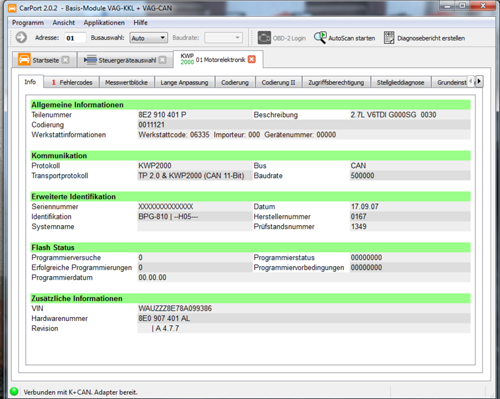
Task: Click the Codierung value 0011121
Action: 151,125
